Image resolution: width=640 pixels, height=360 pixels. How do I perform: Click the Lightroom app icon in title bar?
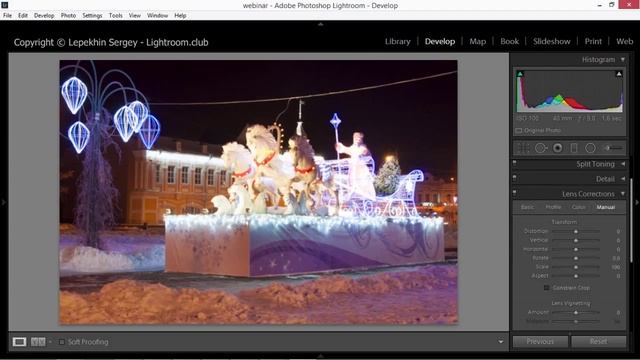[4, 5]
